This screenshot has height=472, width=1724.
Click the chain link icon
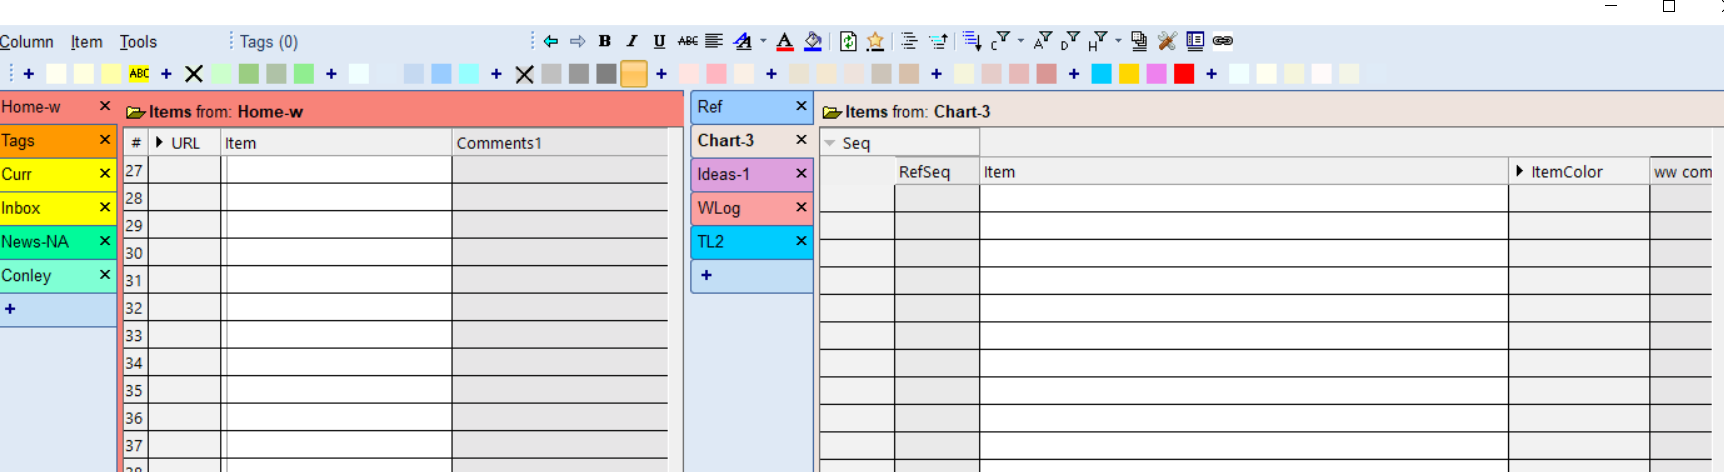point(1222,41)
